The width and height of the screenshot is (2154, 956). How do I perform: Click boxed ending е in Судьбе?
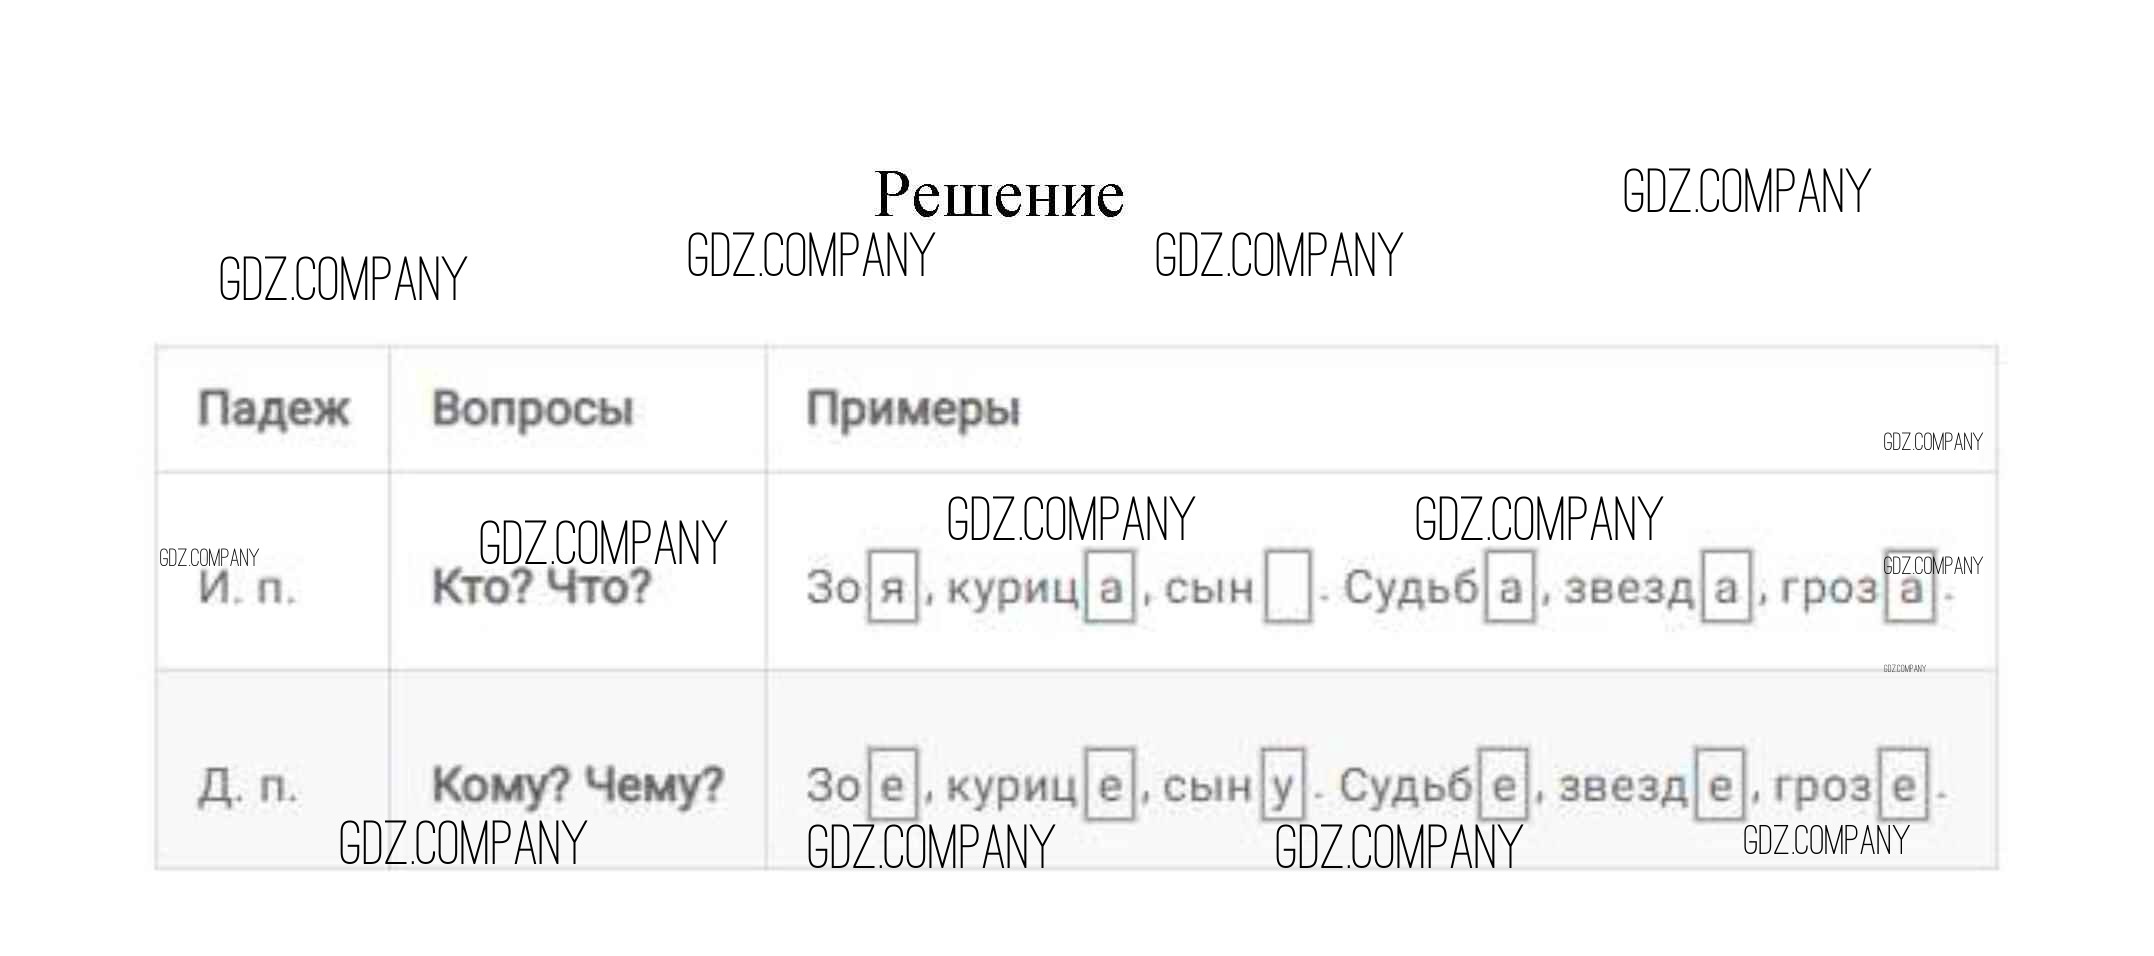1503,786
